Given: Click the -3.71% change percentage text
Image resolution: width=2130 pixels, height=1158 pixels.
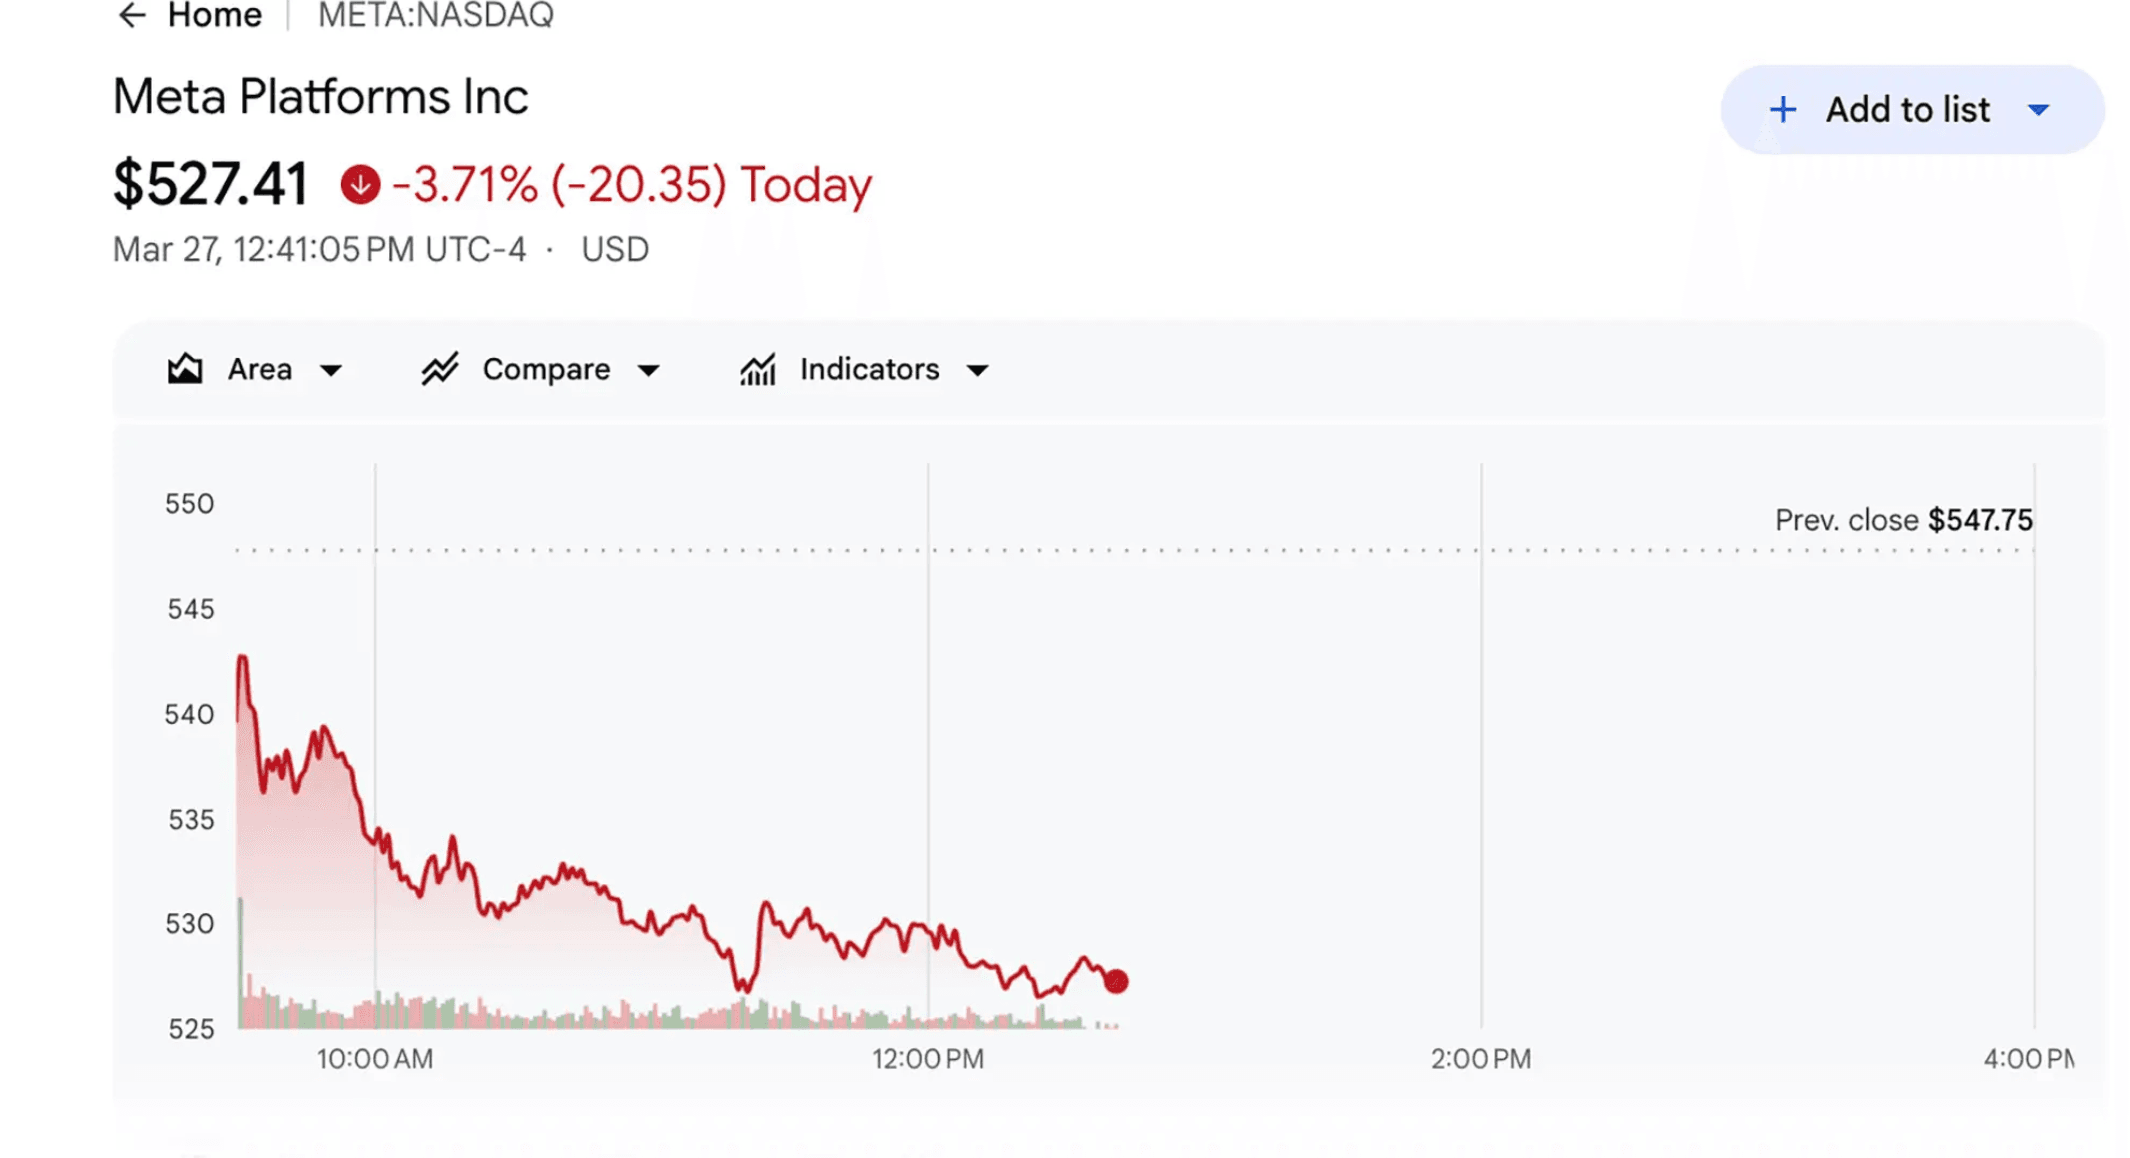Looking at the screenshot, I should [463, 184].
